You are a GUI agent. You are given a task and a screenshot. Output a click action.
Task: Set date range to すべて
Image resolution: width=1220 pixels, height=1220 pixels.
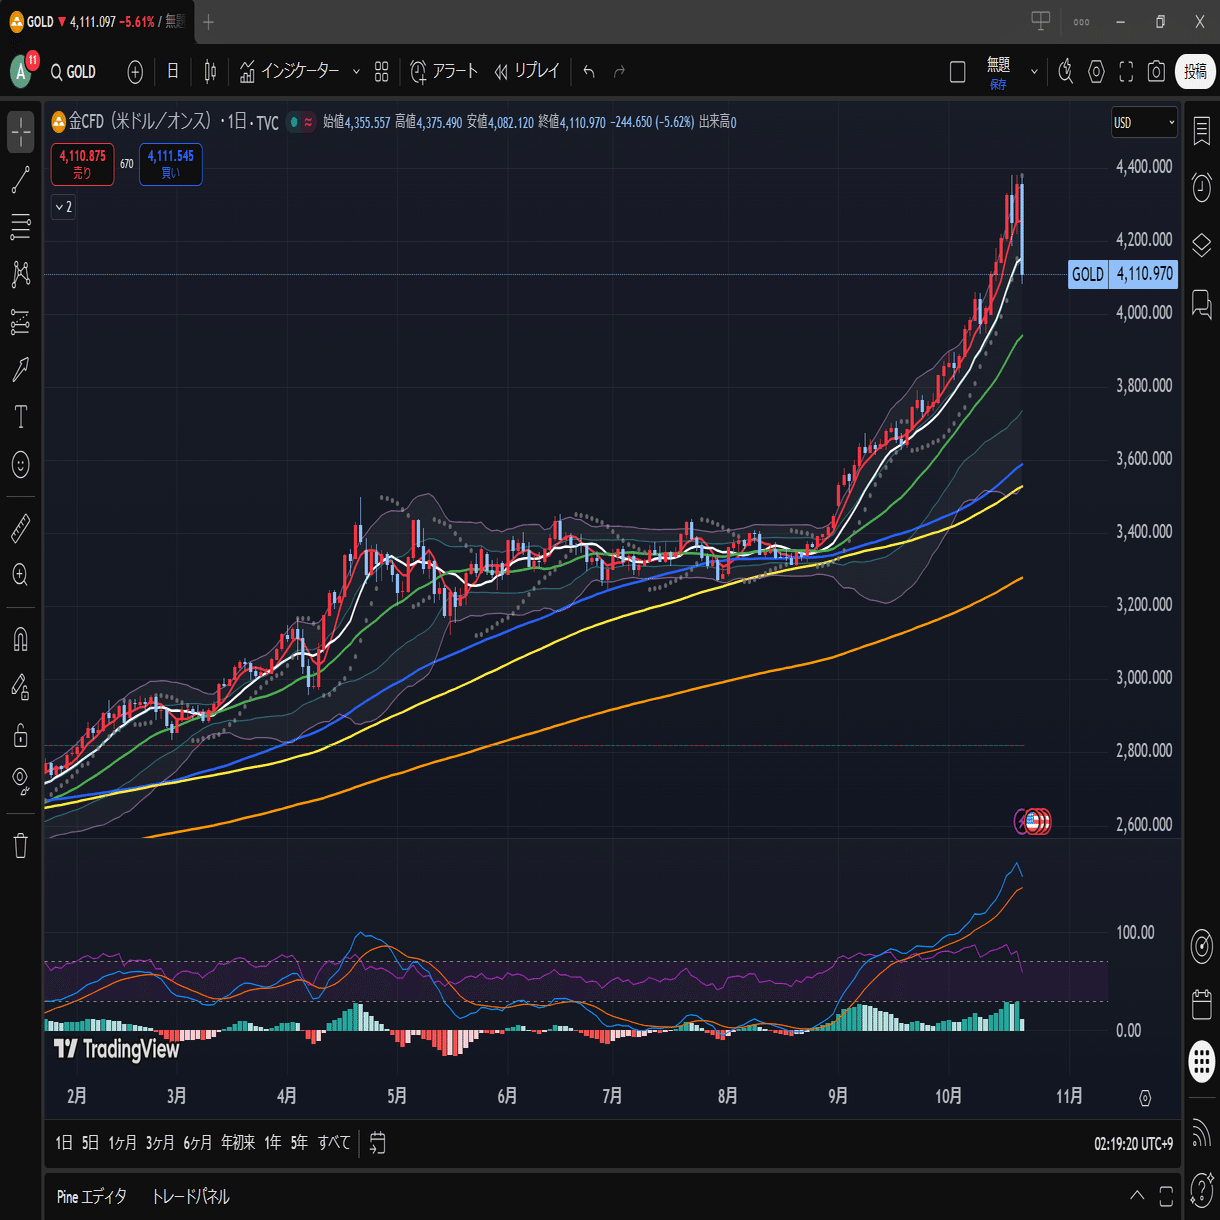[334, 1142]
